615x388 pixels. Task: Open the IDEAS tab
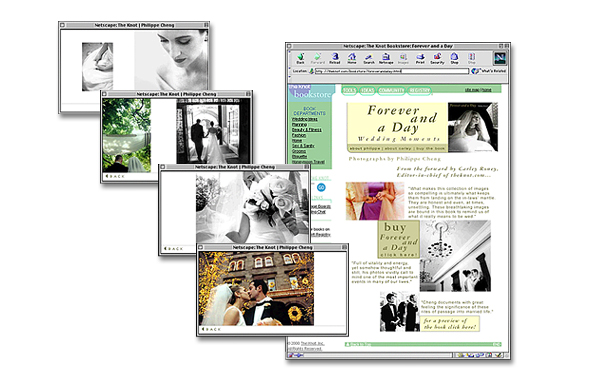point(367,90)
